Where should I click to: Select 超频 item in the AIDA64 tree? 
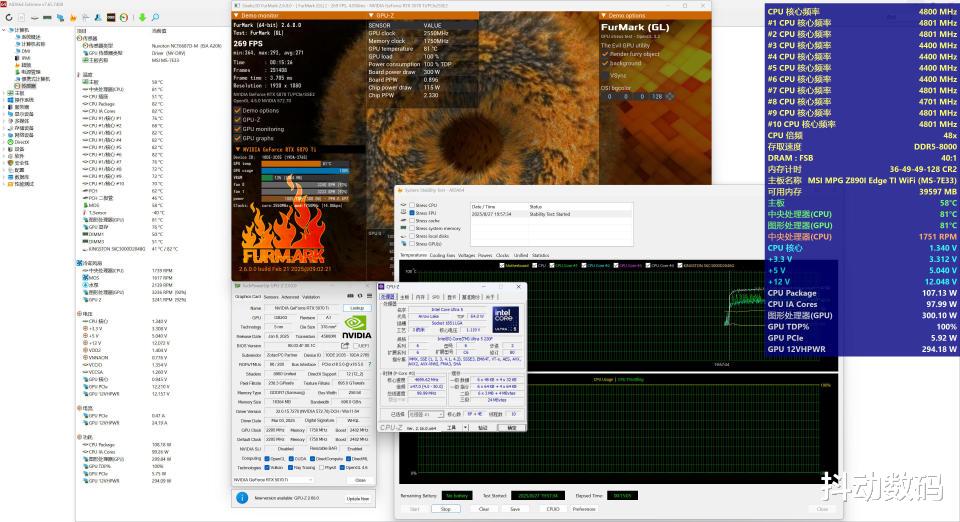click(x=26, y=65)
